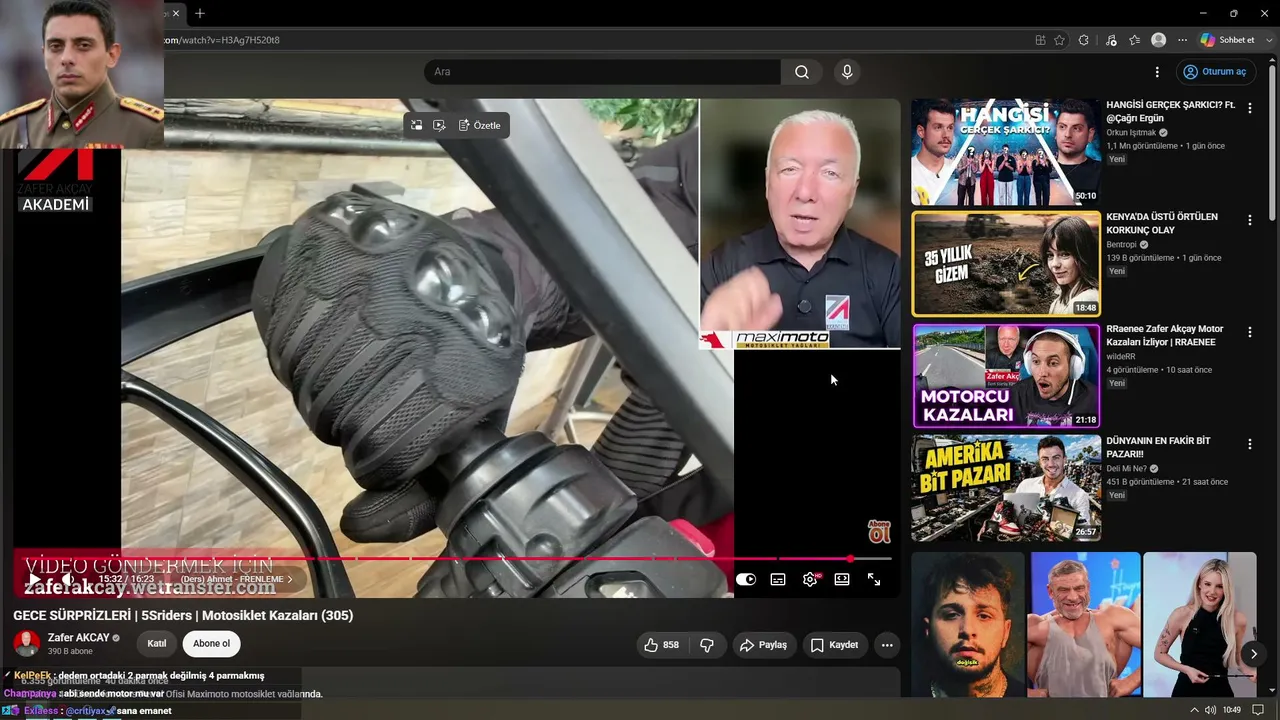Click the video enhance overlay icon
This screenshot has width=1280, height=720.
point(439,125)
